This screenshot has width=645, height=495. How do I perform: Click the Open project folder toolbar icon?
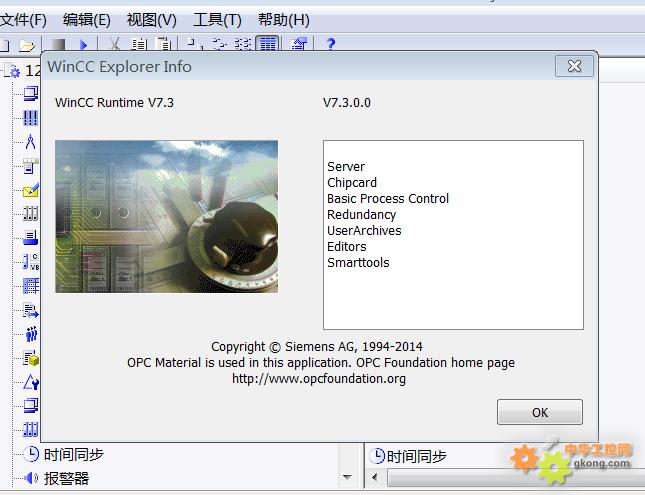[x=27, y=44]
